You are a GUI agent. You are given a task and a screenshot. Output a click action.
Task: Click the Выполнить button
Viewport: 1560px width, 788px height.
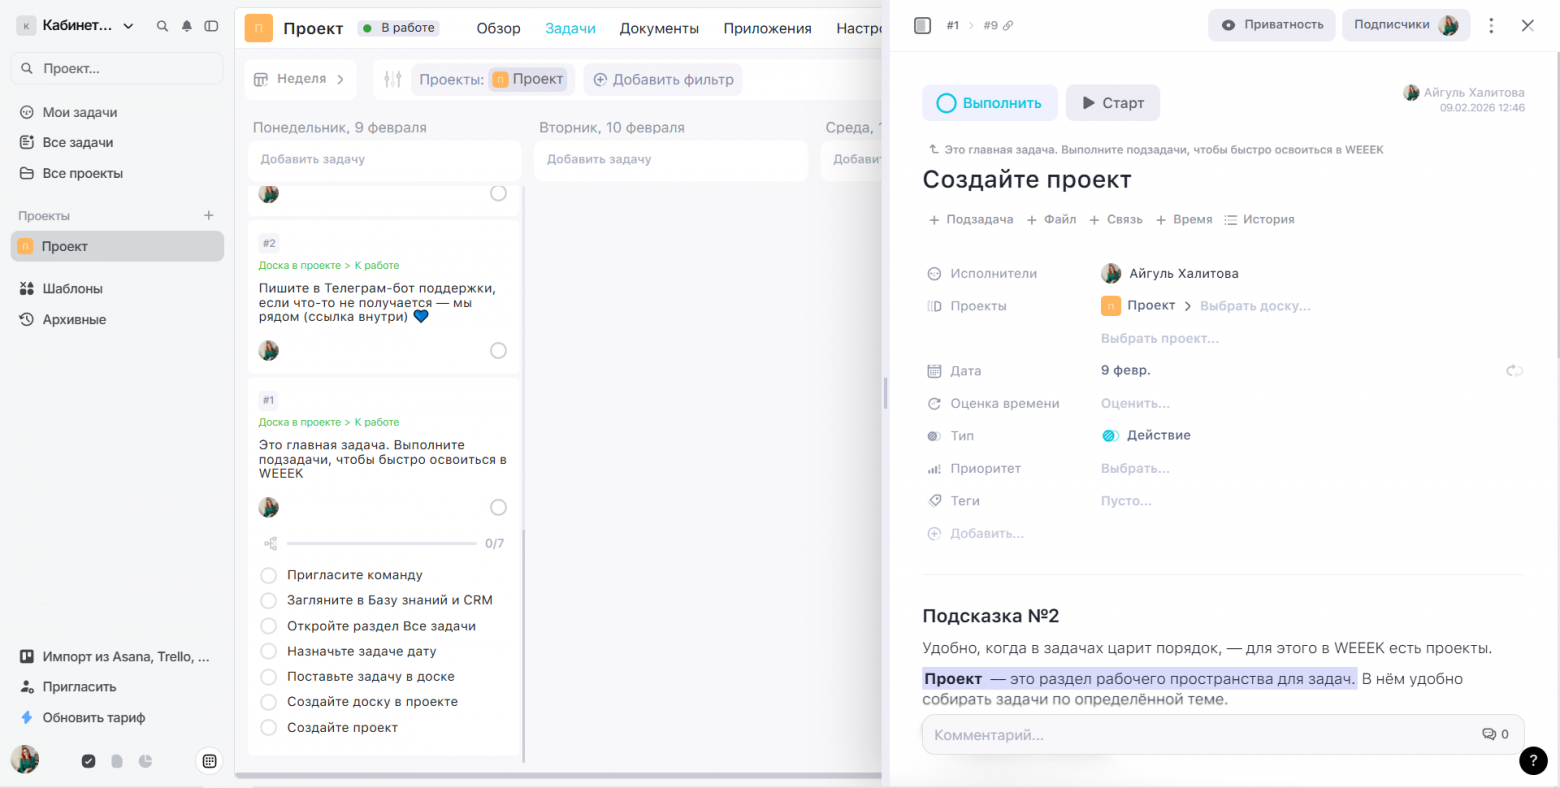click(989, 103)
